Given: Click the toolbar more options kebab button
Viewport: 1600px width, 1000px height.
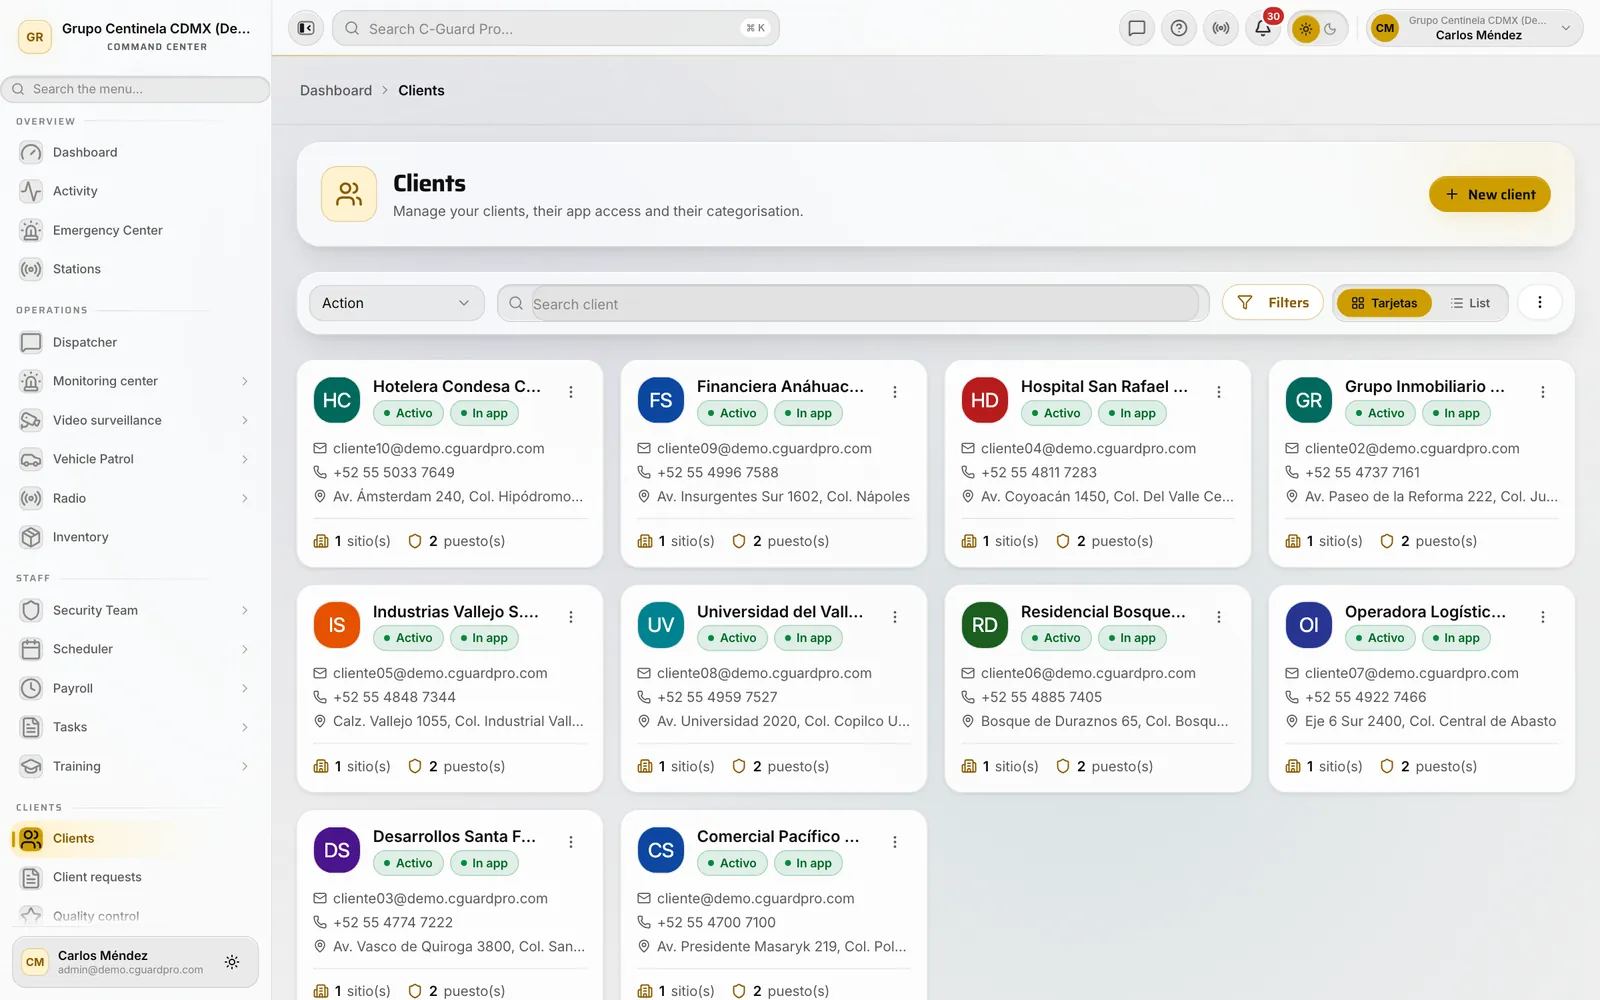Looking at the screenshot, I should pyautogui.click(x=1540, y=302).
